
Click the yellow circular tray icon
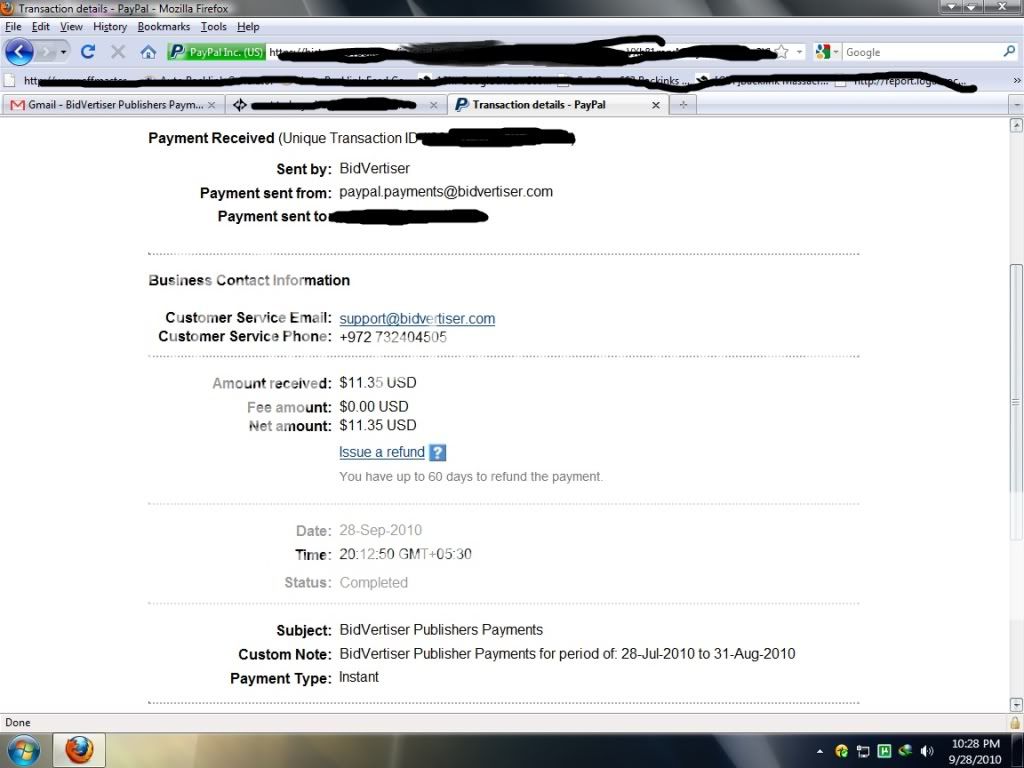click(842, 751)
